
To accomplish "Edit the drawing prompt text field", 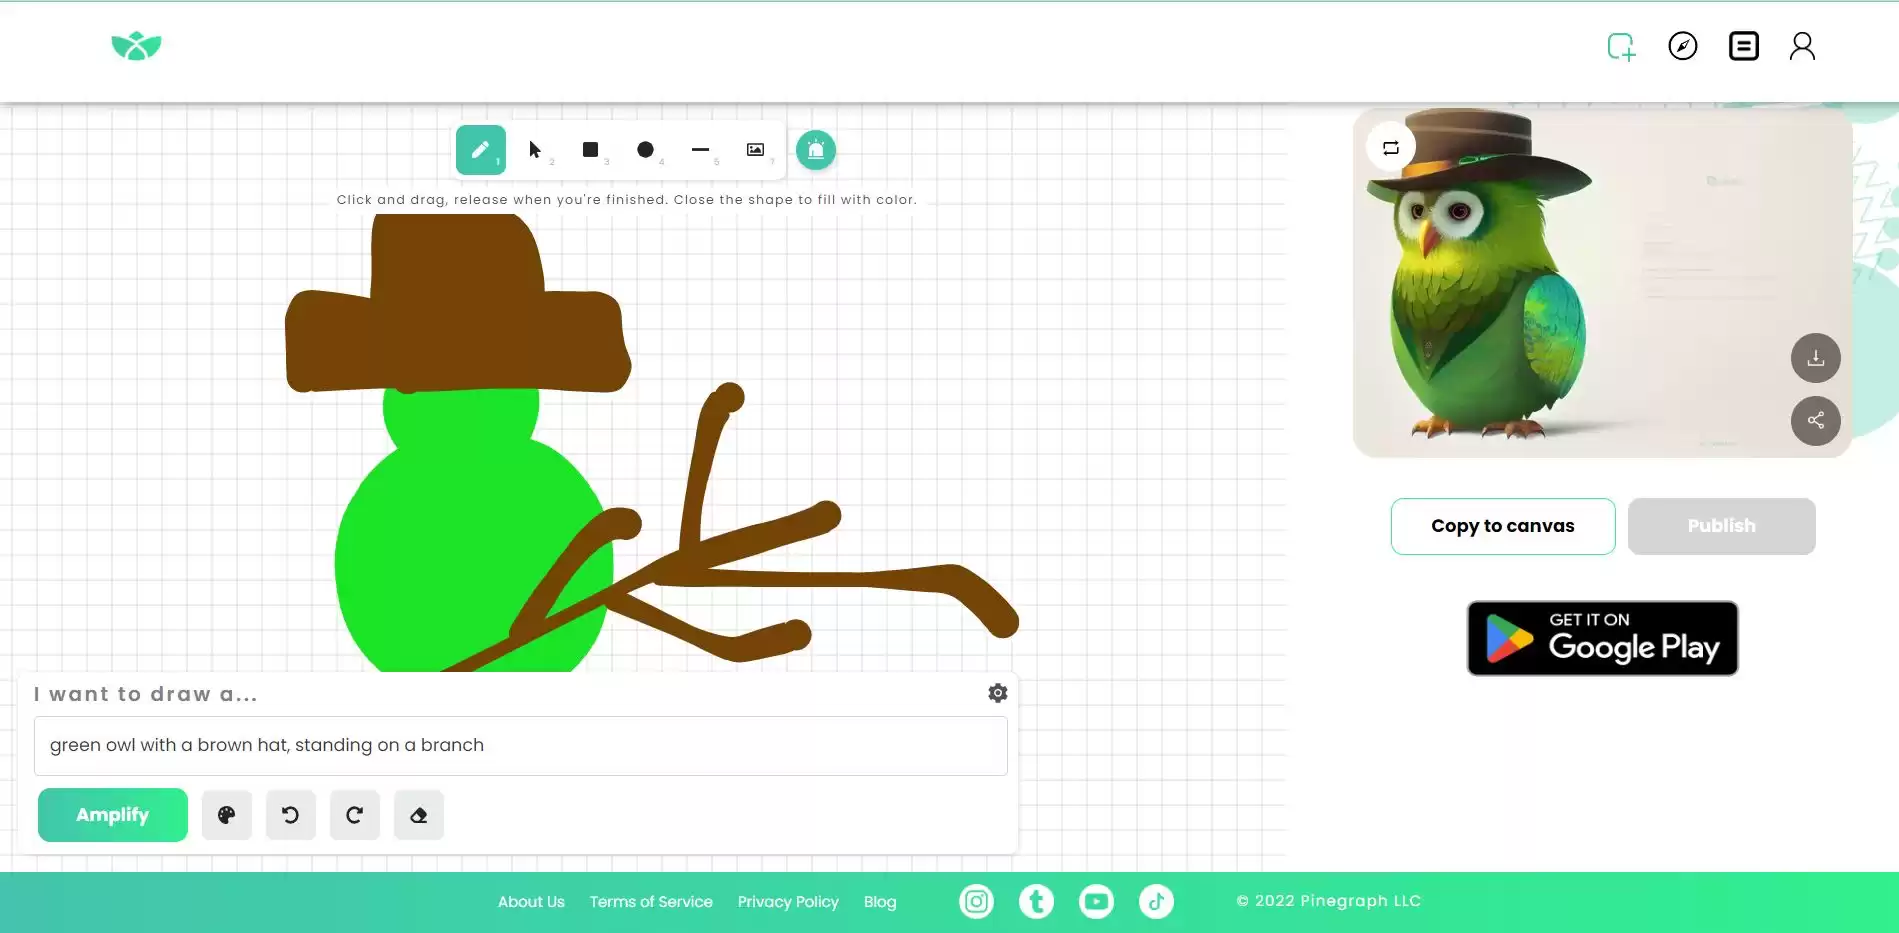I will pos(520,745).
